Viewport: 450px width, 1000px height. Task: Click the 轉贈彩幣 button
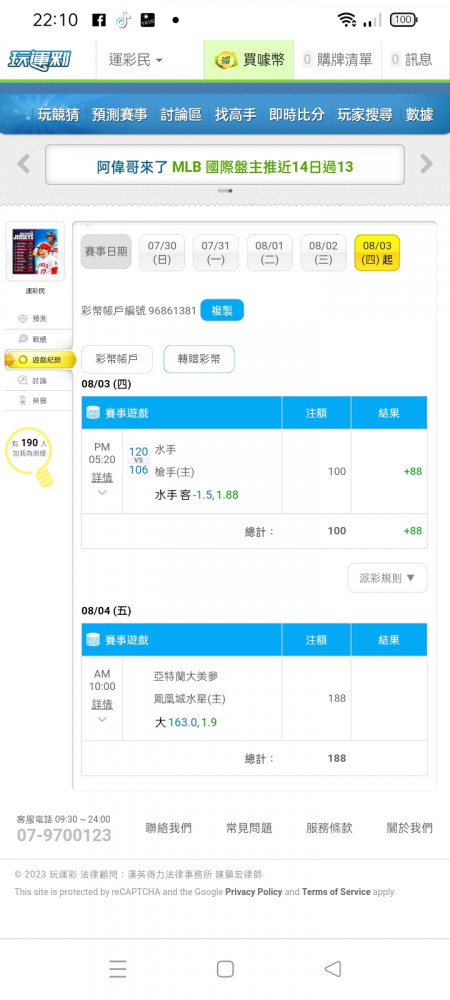coord(199,359)
